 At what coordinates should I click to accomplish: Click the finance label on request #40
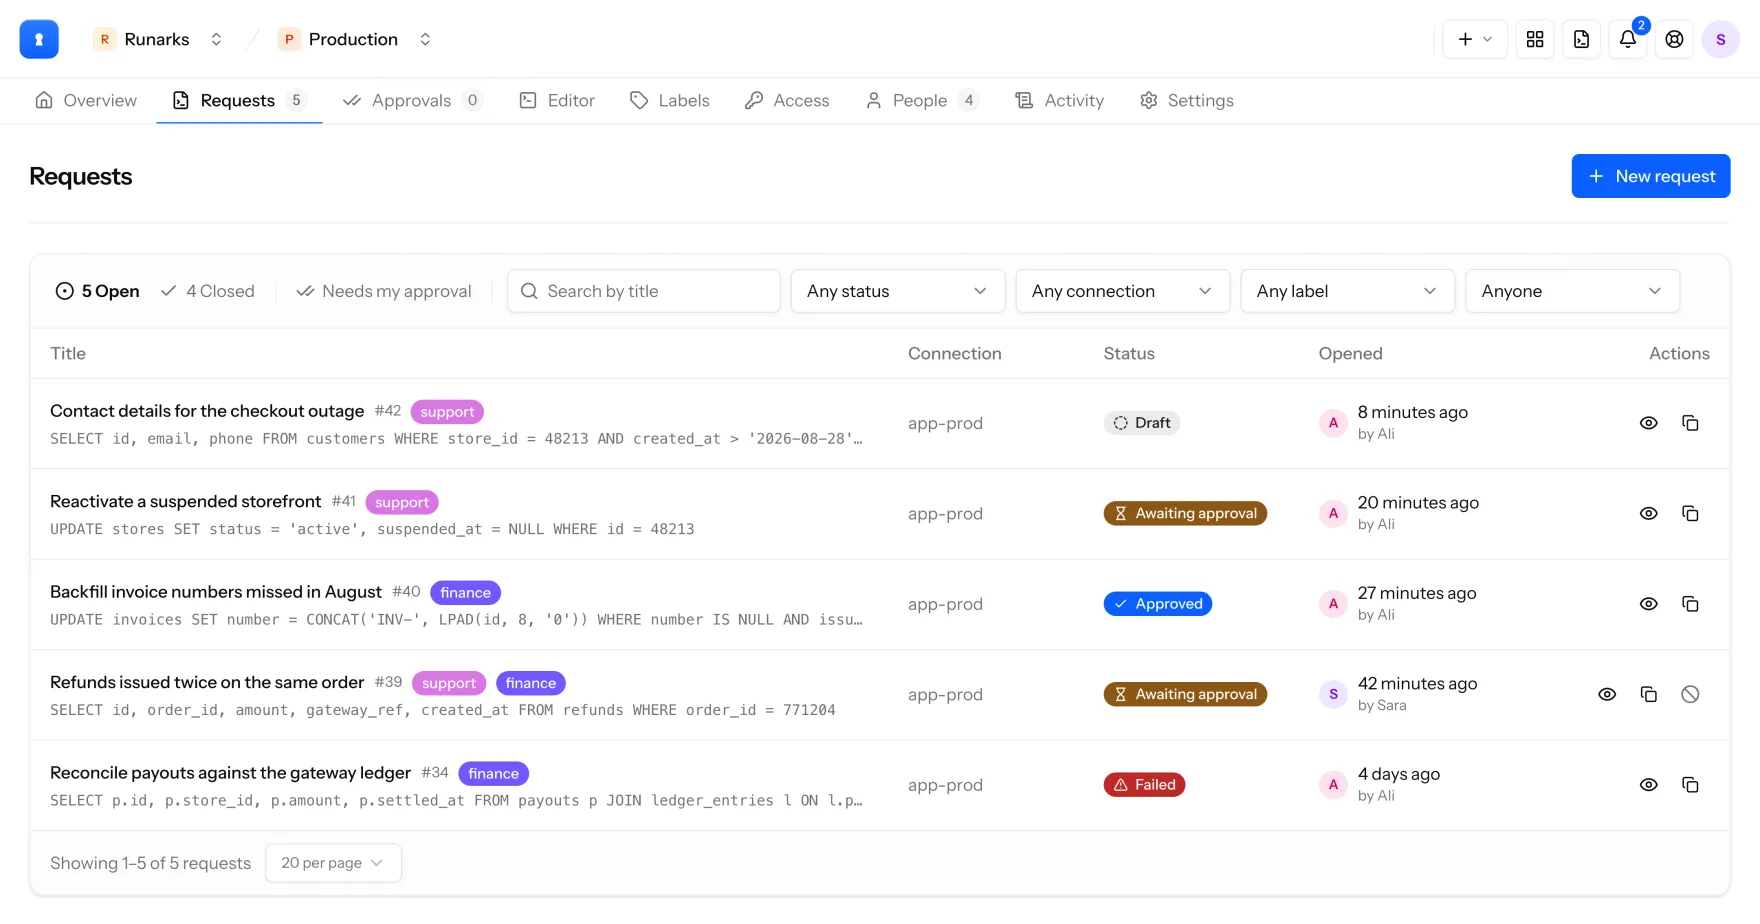(466, 593)
